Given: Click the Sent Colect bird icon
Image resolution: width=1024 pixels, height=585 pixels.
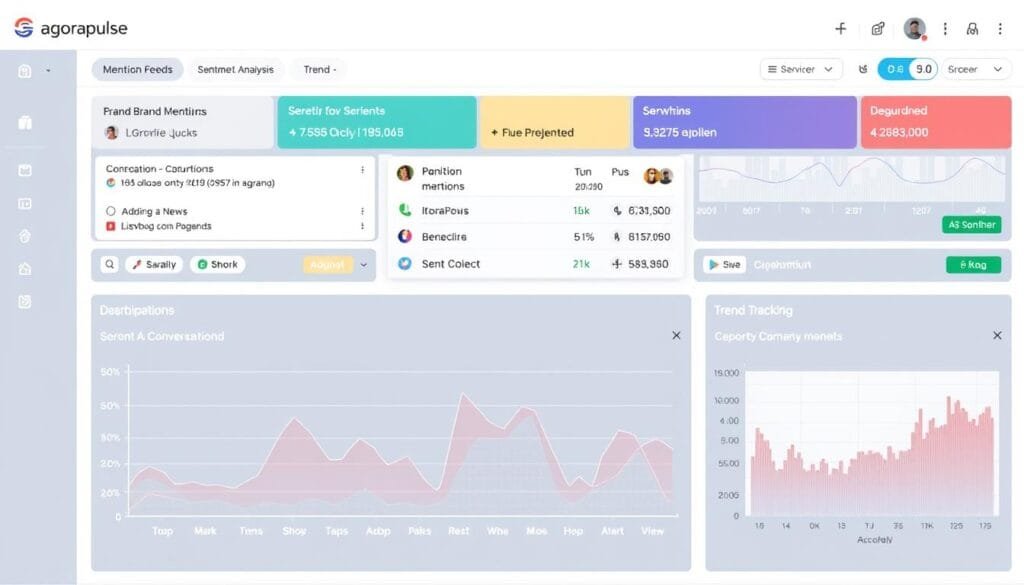Looking at the screenshot, I should [405, 264].
